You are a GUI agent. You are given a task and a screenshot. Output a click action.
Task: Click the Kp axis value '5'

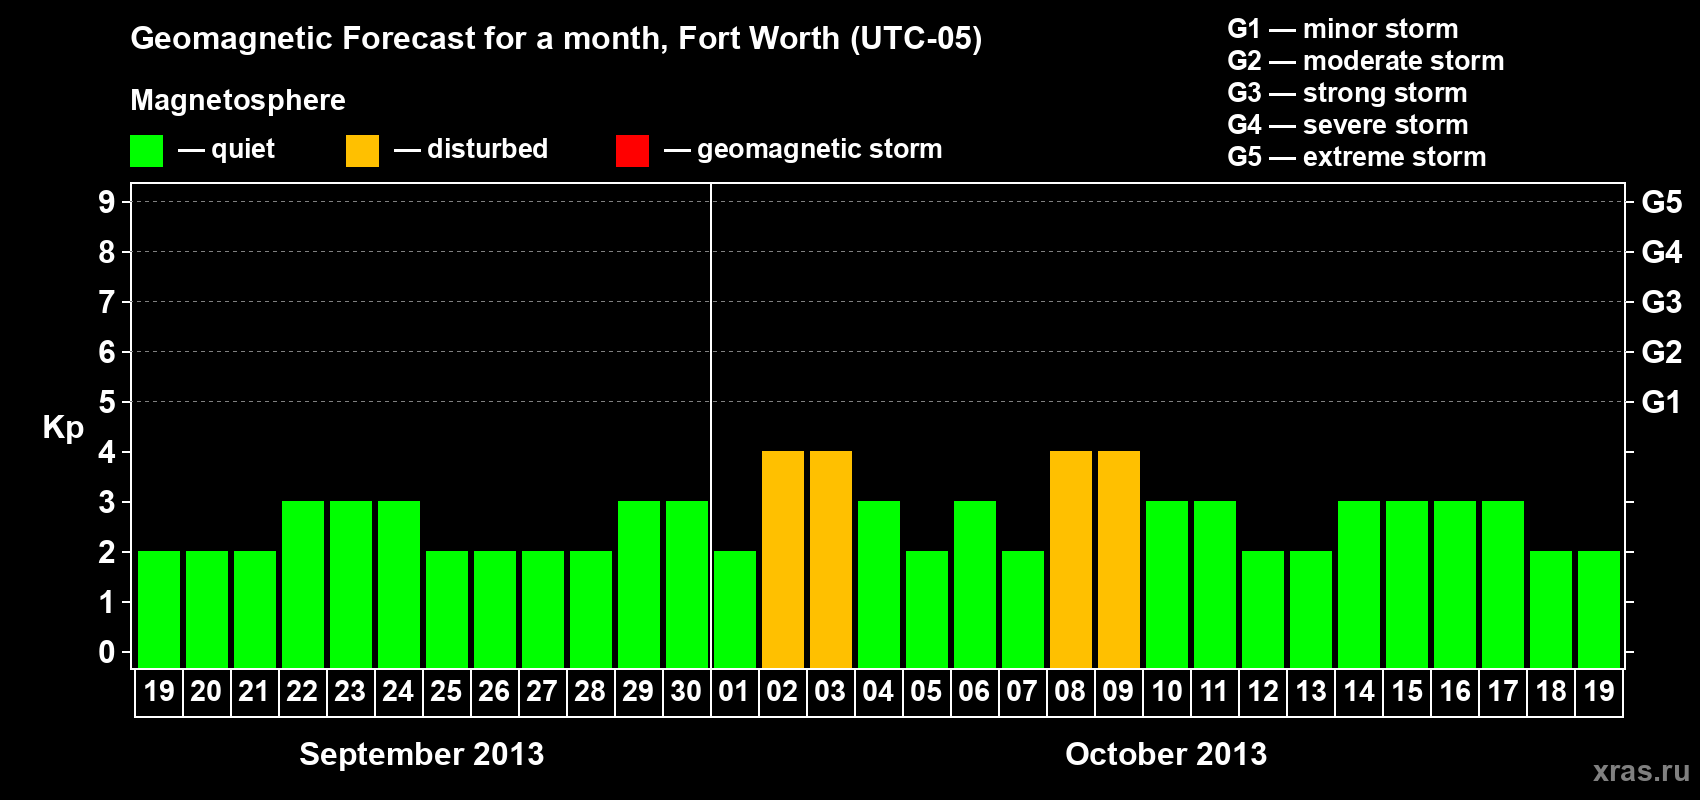tap(107, 403)
